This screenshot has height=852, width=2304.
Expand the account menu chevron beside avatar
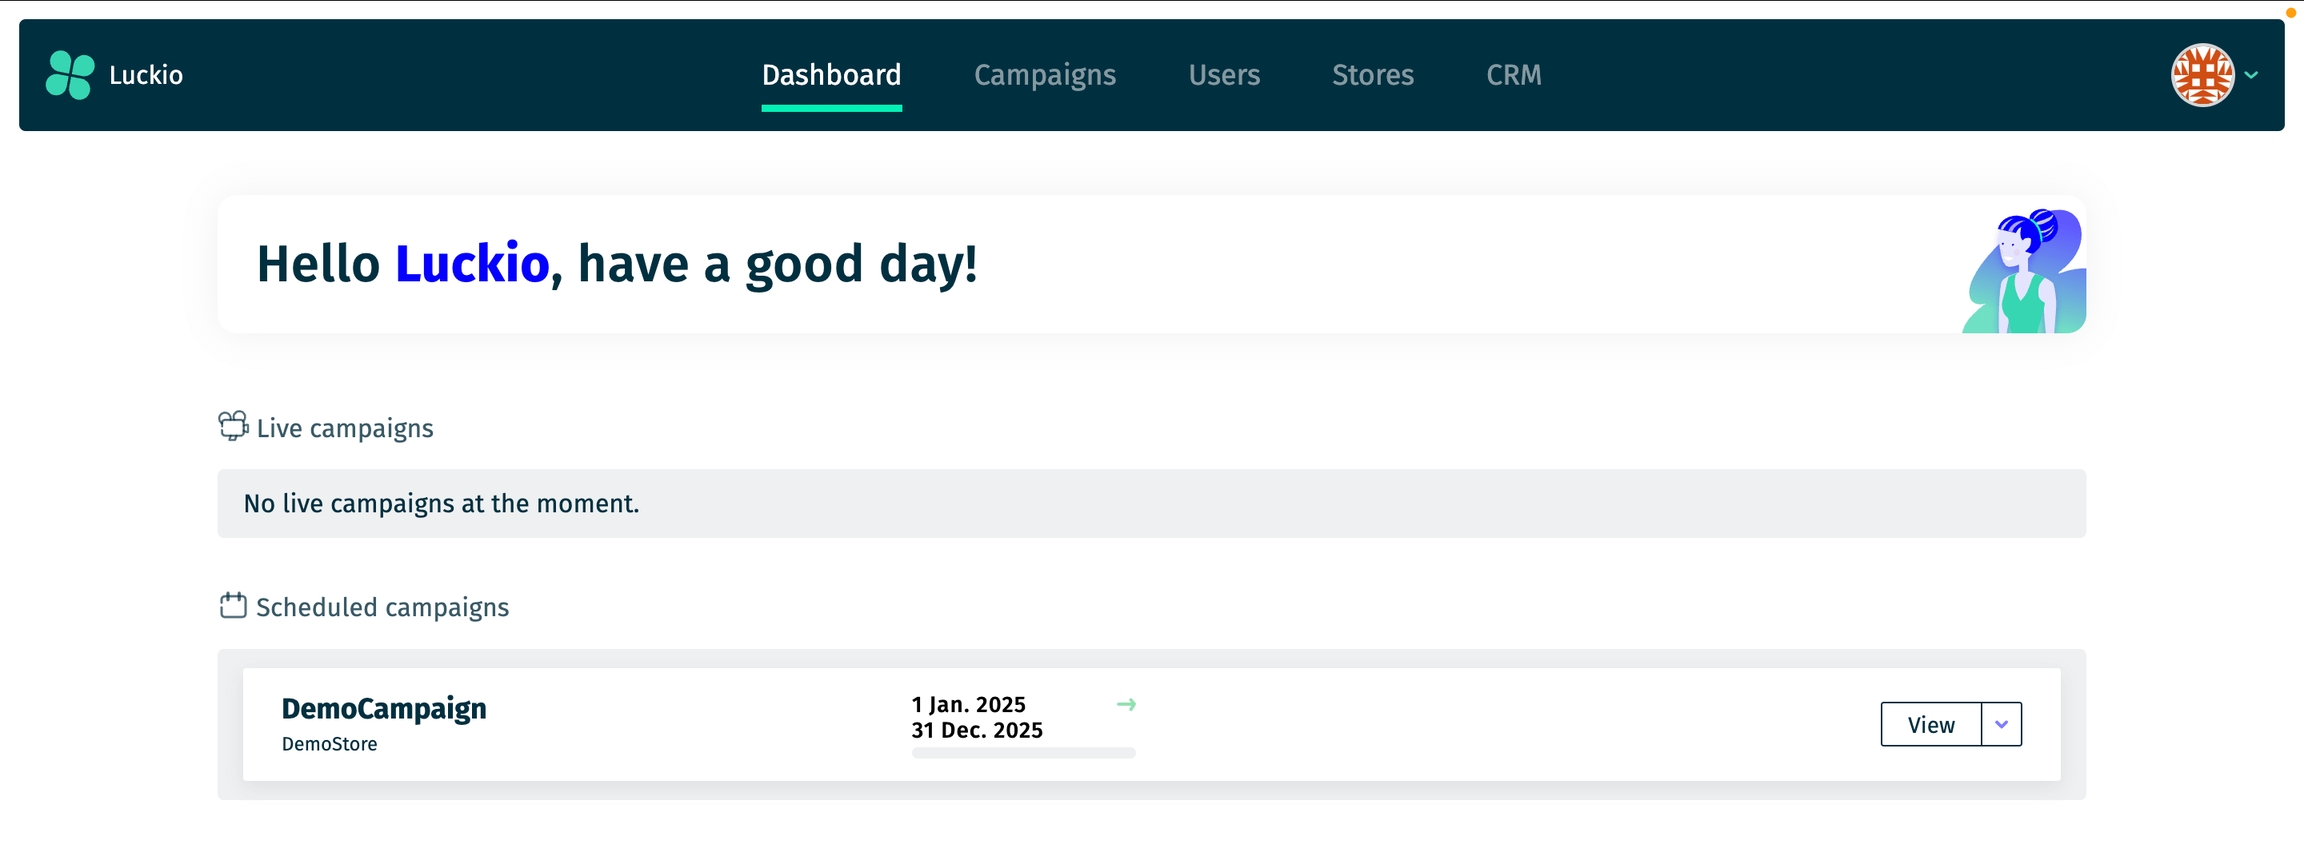pos(2252,75)
